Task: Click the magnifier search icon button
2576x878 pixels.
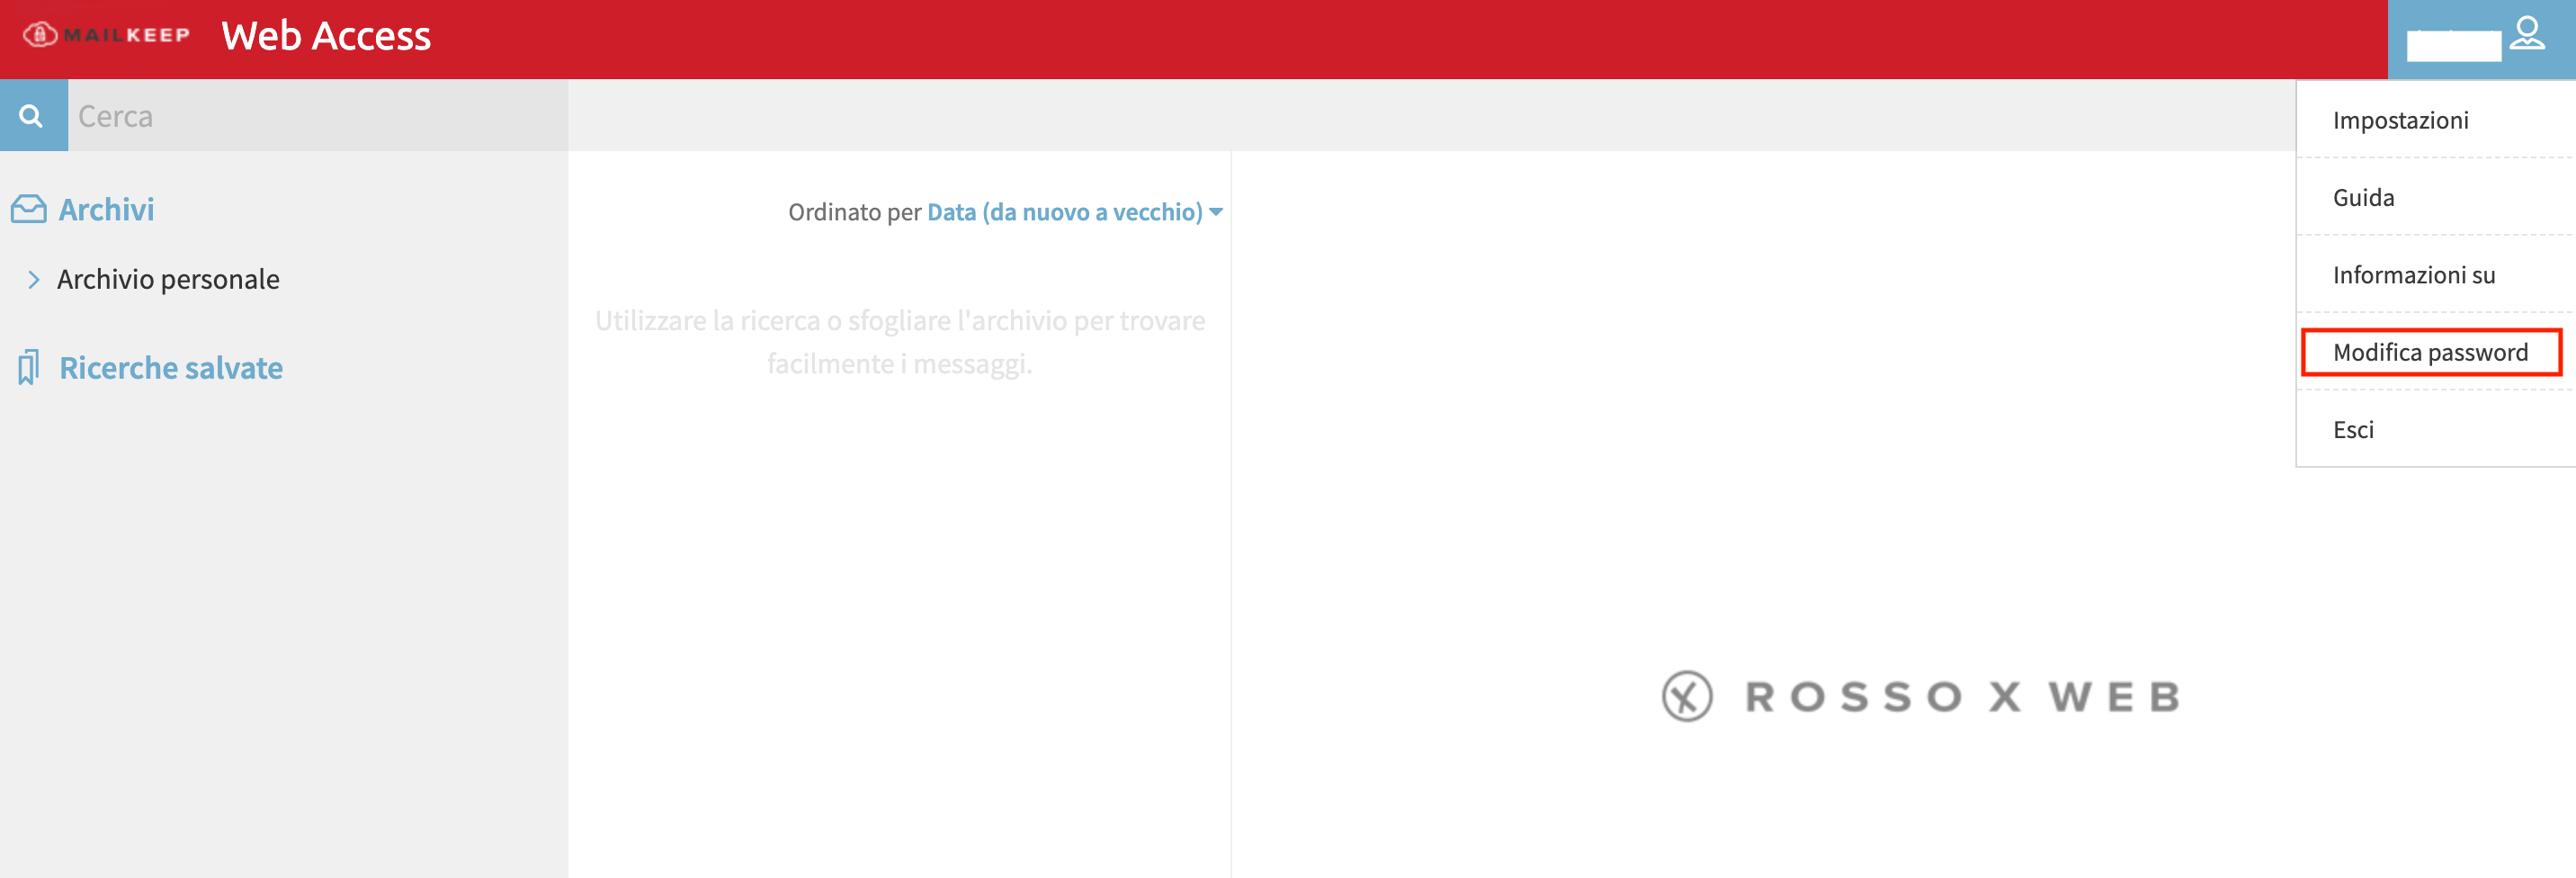Action: (33, 116)
